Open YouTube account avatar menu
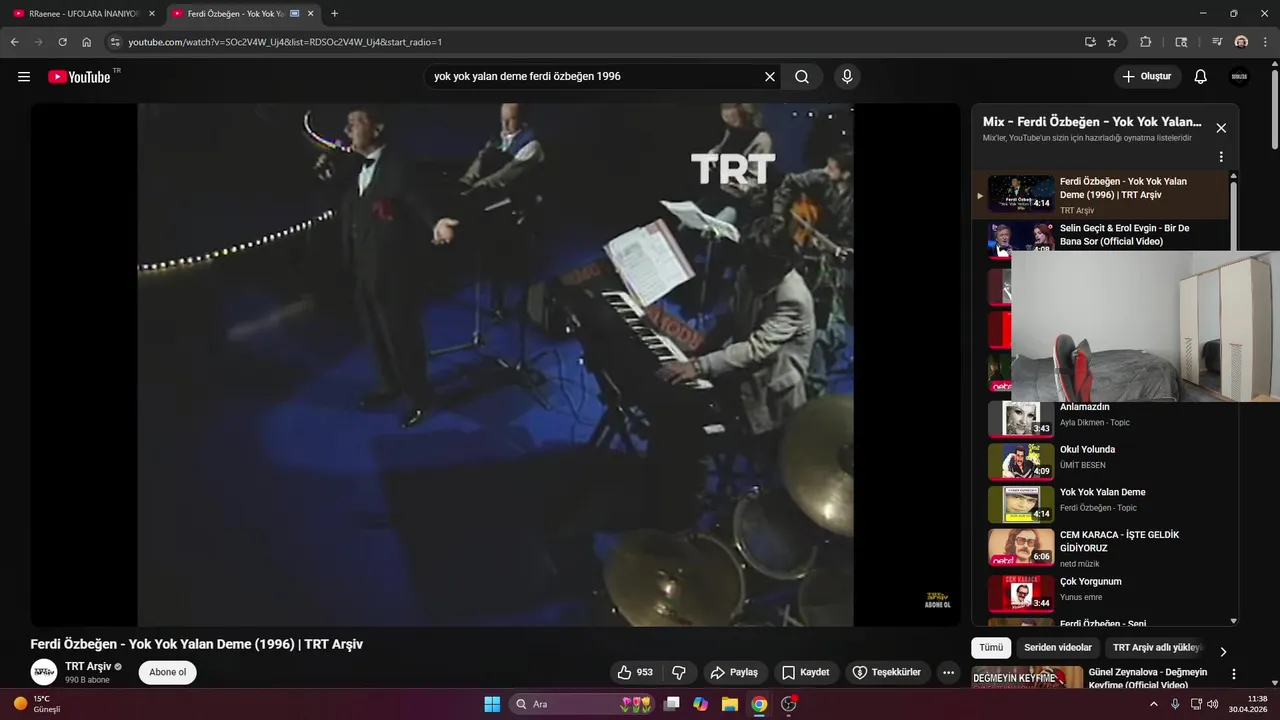Image resolution: width=1280 pixels, height=720 pixels. (1239, 77)
